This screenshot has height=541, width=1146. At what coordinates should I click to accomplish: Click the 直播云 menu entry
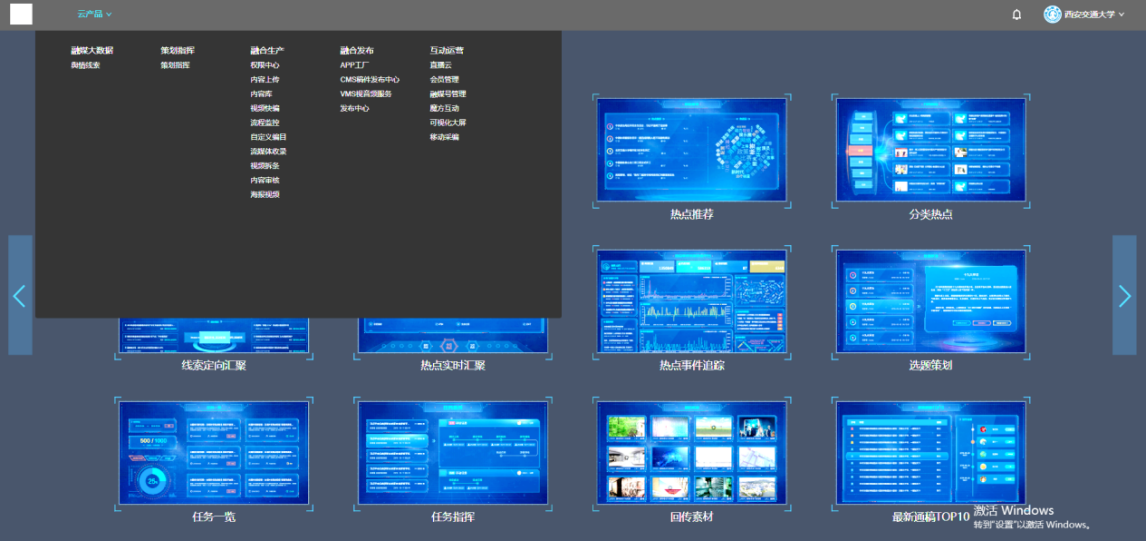(x=441, y=65)
